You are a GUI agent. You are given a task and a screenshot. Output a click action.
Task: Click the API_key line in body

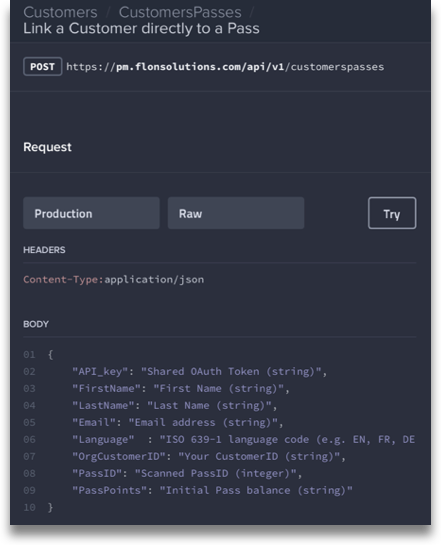[x=199, y=372]
